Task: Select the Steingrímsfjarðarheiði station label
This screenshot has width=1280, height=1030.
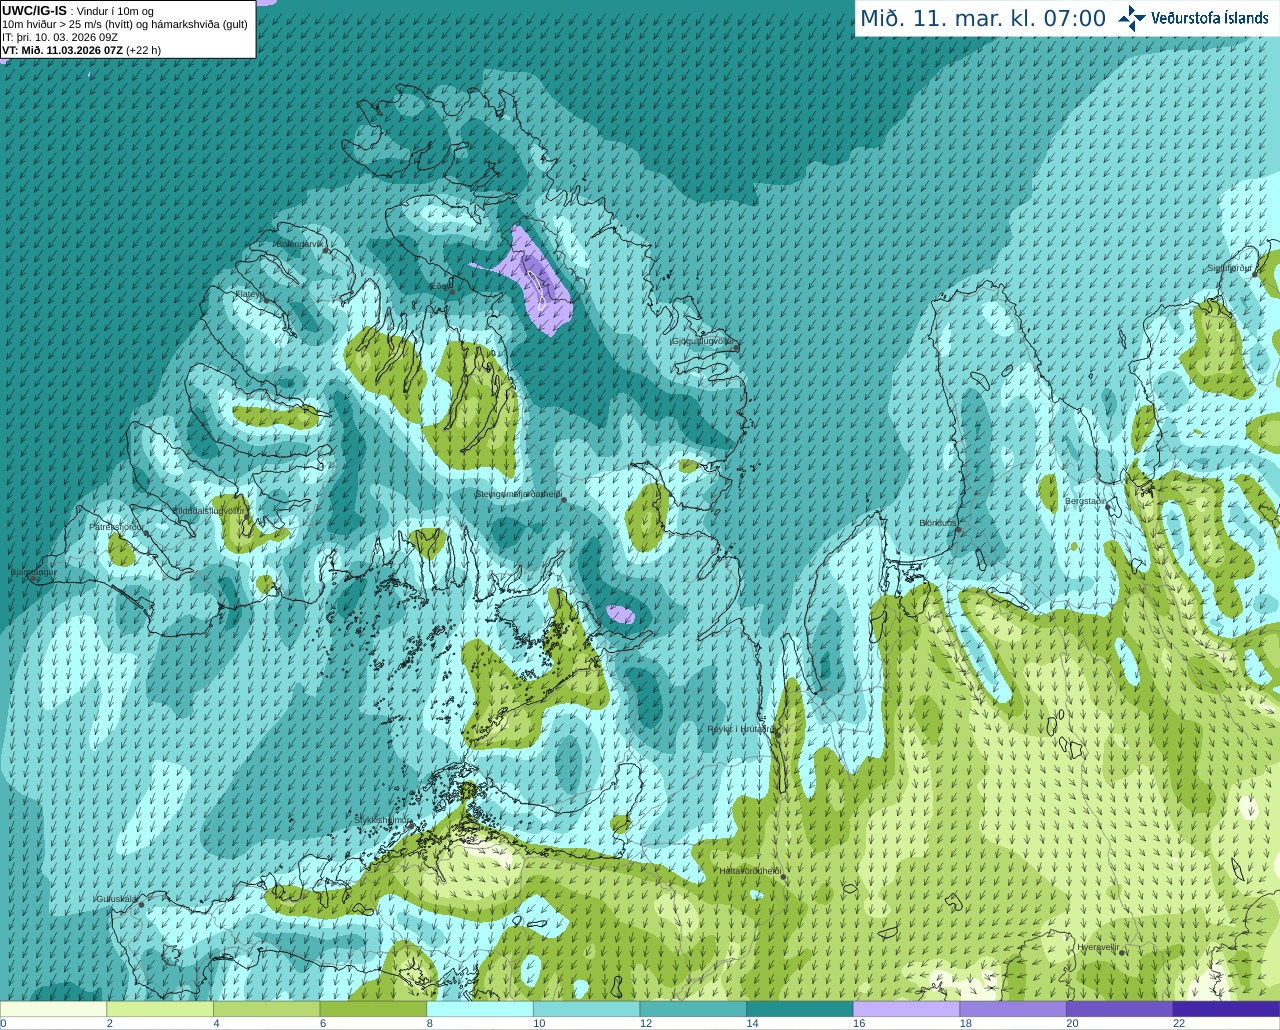Action: coord(518,494)
